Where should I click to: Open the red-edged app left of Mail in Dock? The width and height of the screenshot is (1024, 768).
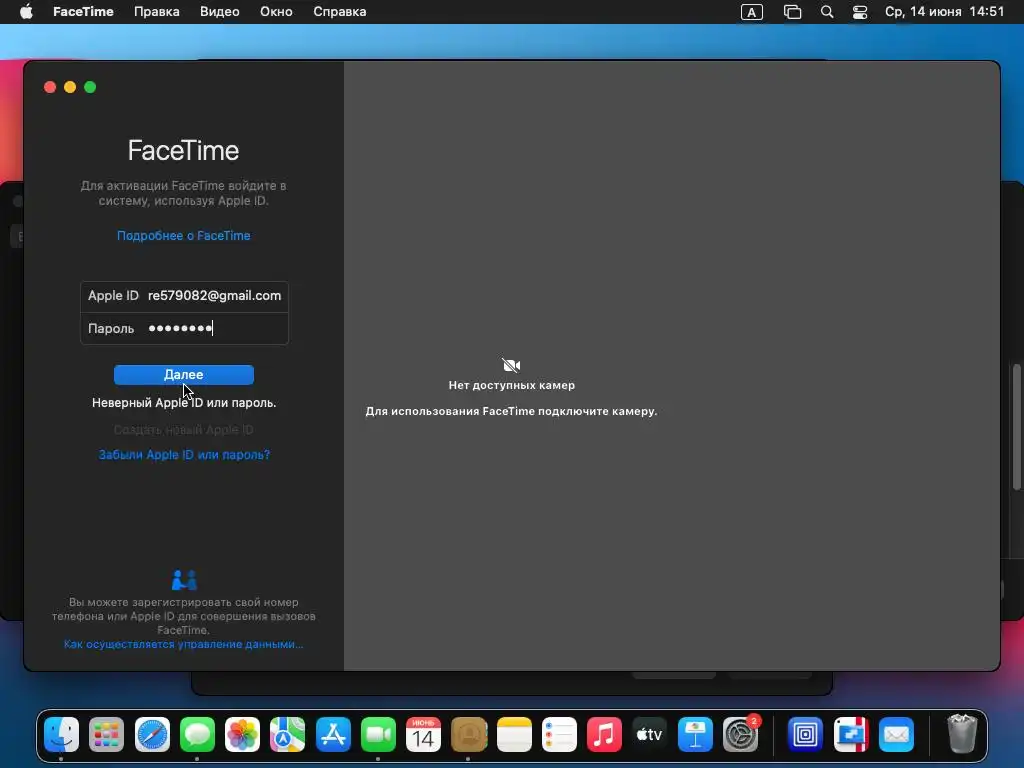[851, 734]
